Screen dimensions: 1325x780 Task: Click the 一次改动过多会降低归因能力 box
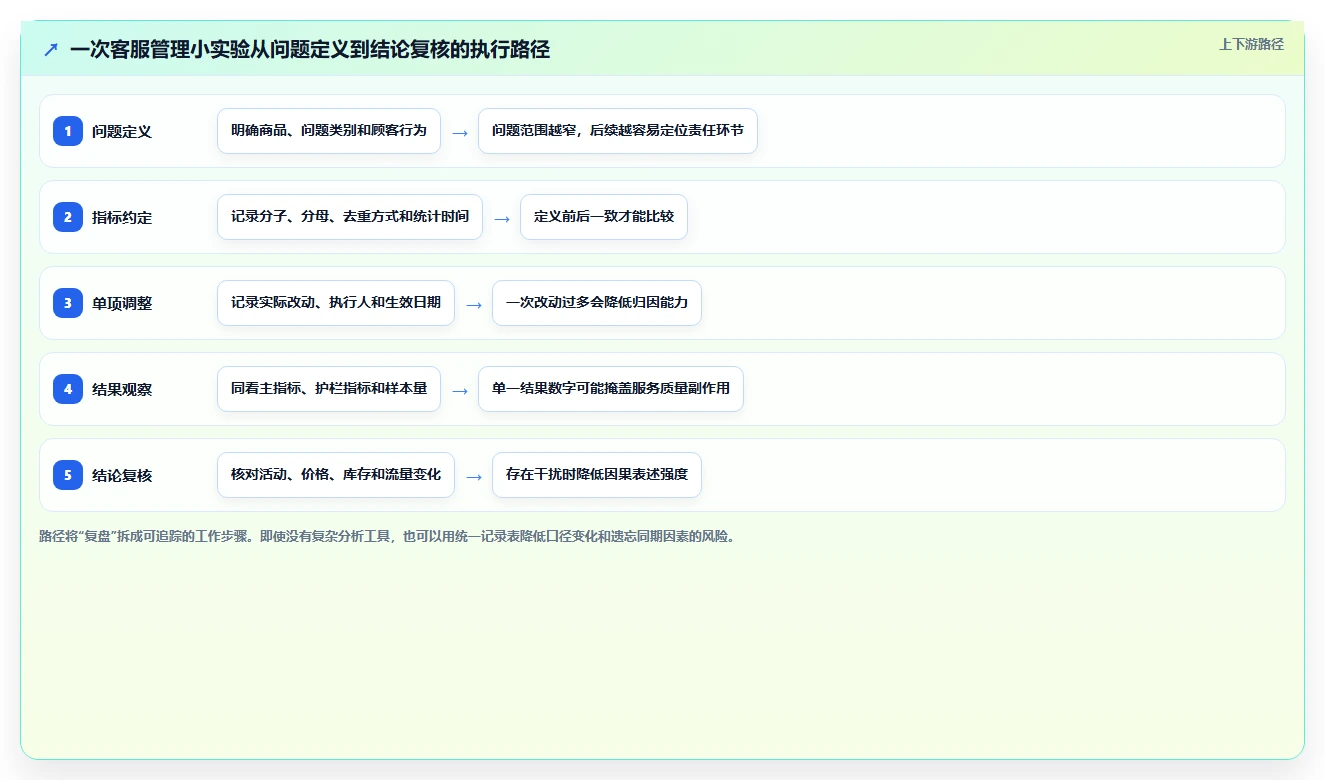(597, 303)
